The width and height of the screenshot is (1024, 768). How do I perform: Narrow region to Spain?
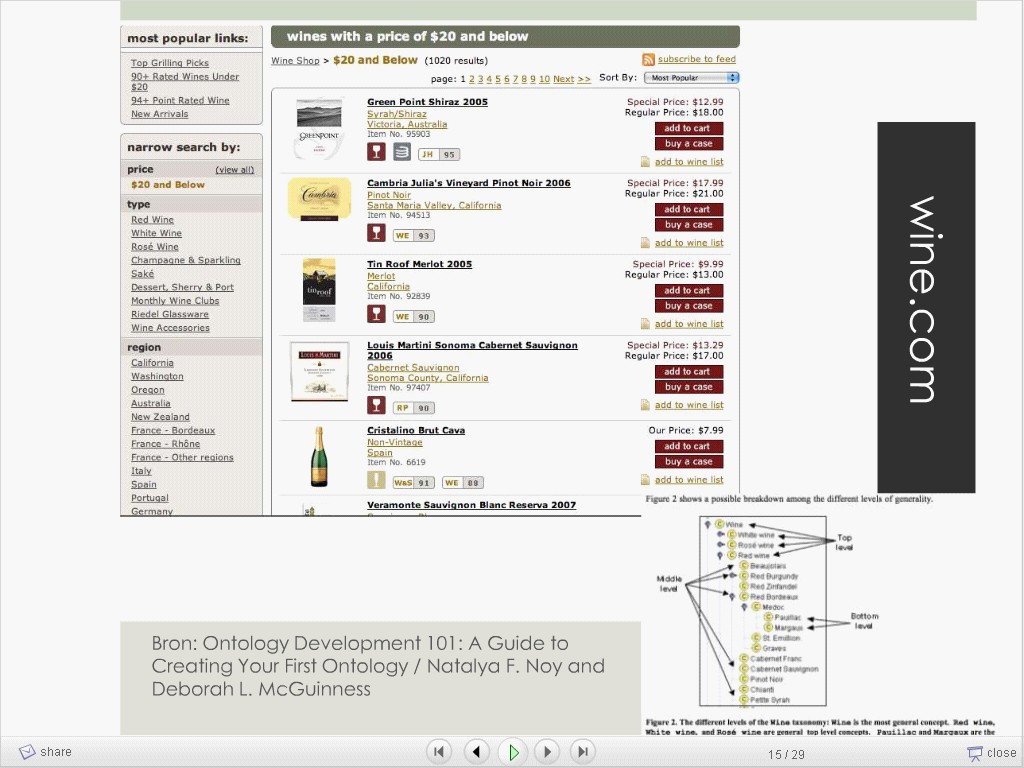click(x=144, y=485)
